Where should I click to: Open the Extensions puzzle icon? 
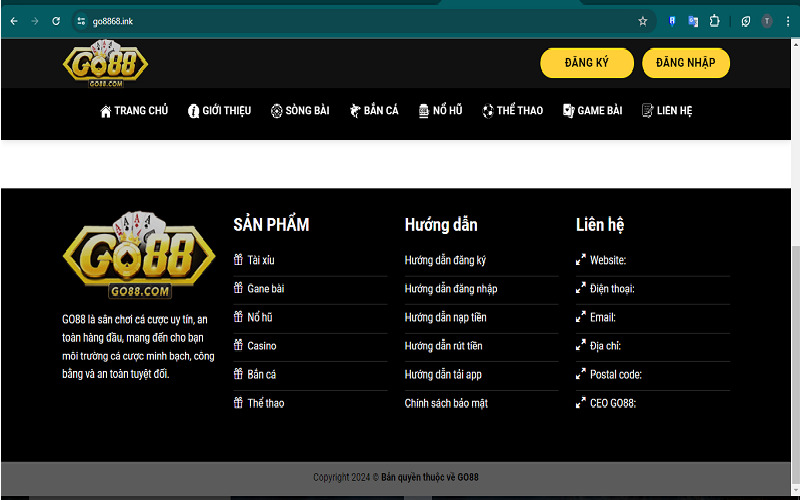pos(714,21)
